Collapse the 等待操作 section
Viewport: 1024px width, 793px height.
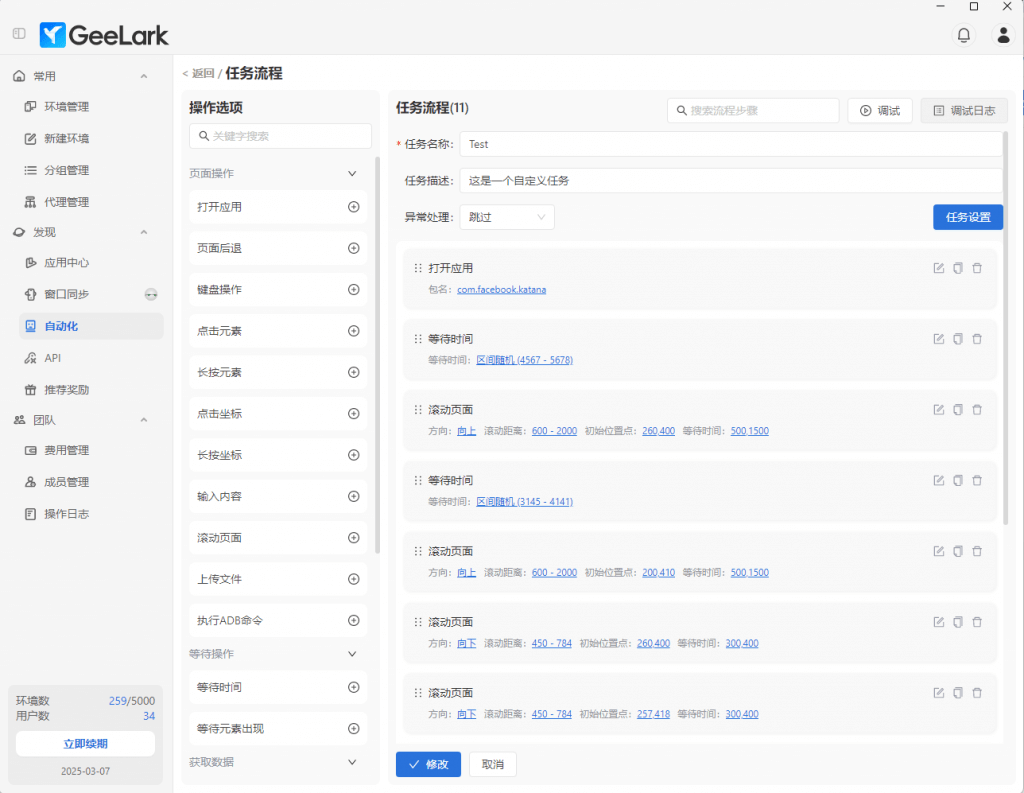(352, 654)
